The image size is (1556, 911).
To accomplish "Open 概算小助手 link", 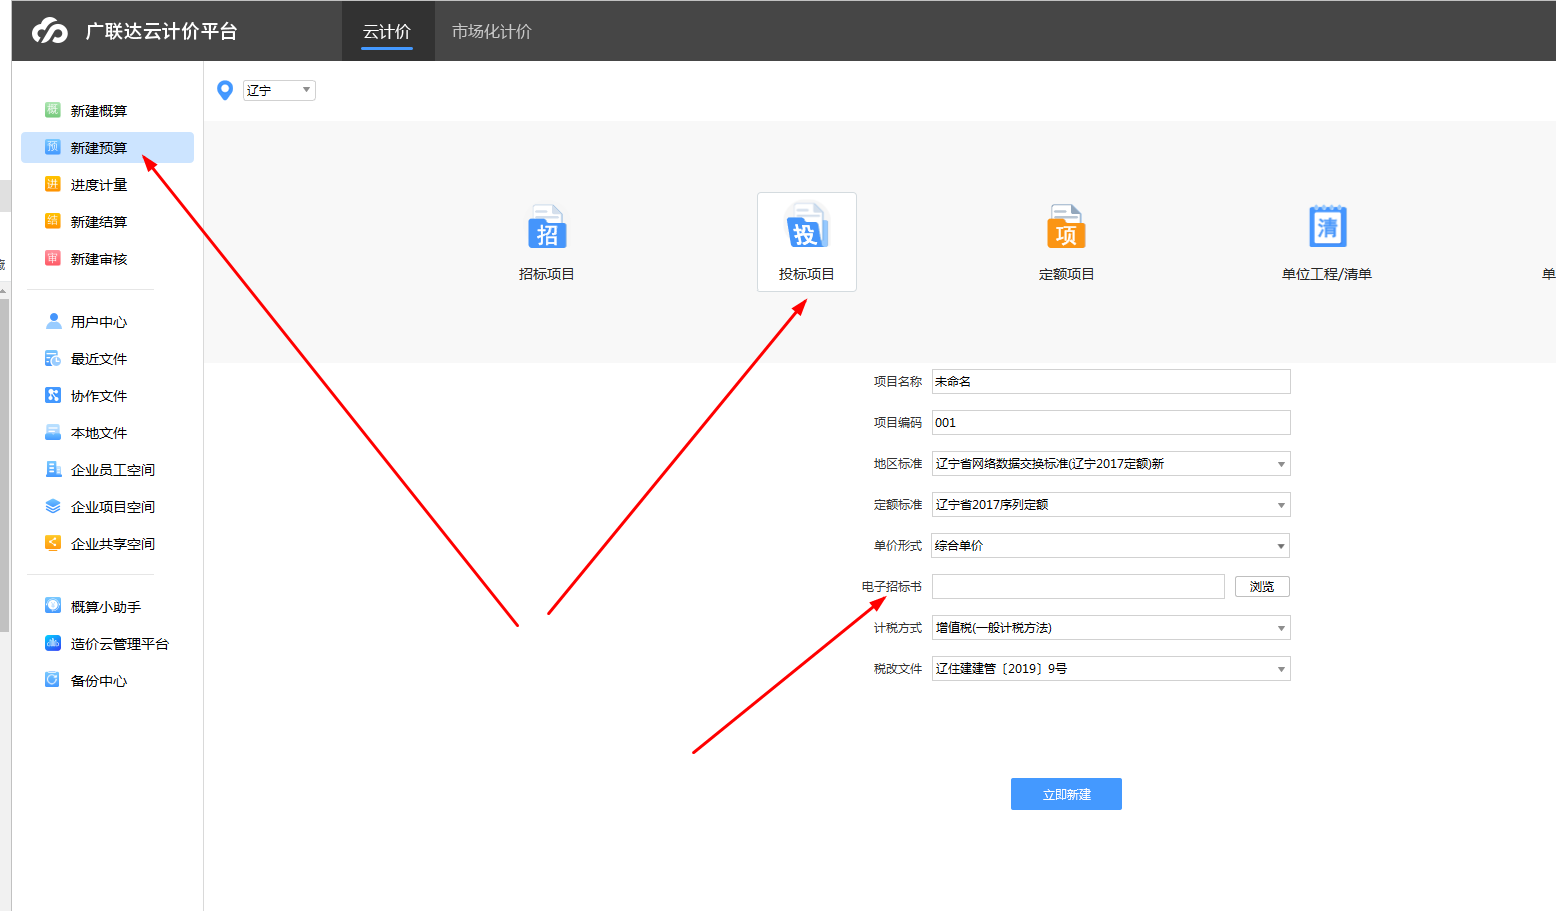I will (107, 606).
